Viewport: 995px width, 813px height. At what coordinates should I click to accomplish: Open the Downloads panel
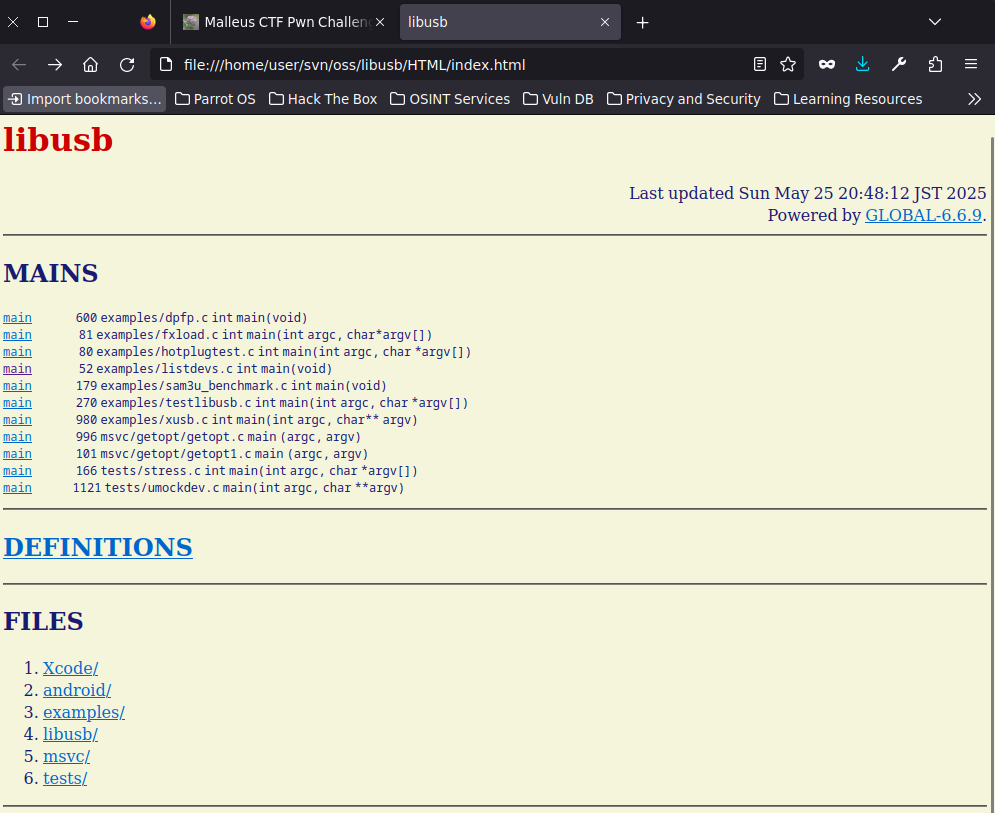pos(862,63)
